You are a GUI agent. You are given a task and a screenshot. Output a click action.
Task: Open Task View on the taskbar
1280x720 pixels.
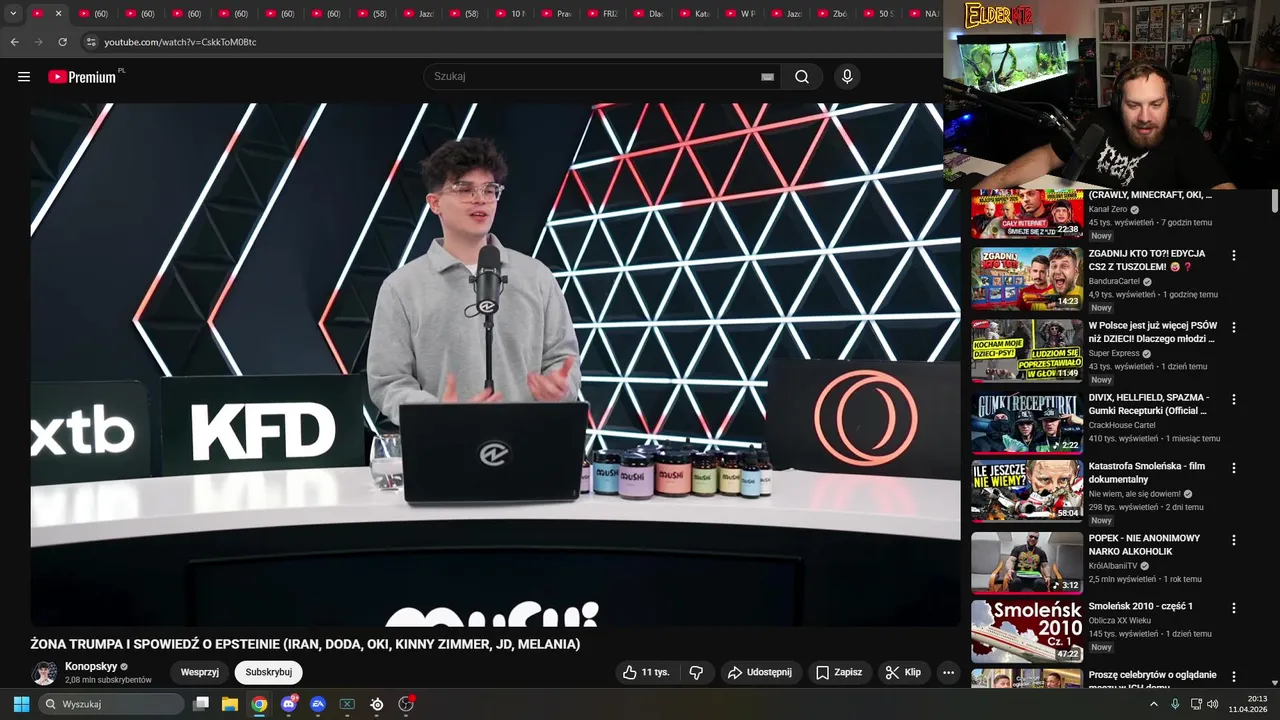point(201,704)
